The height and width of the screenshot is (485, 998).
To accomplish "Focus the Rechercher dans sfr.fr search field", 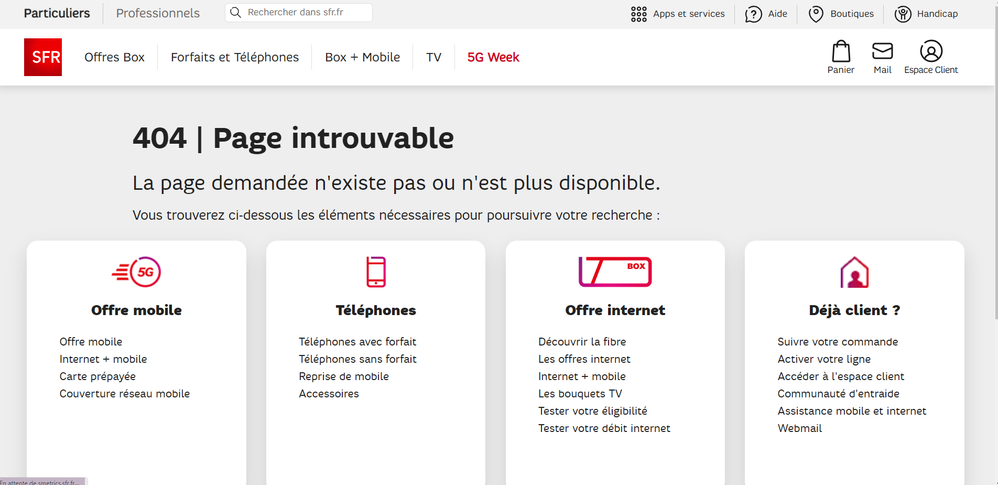I will coord(299,13).
